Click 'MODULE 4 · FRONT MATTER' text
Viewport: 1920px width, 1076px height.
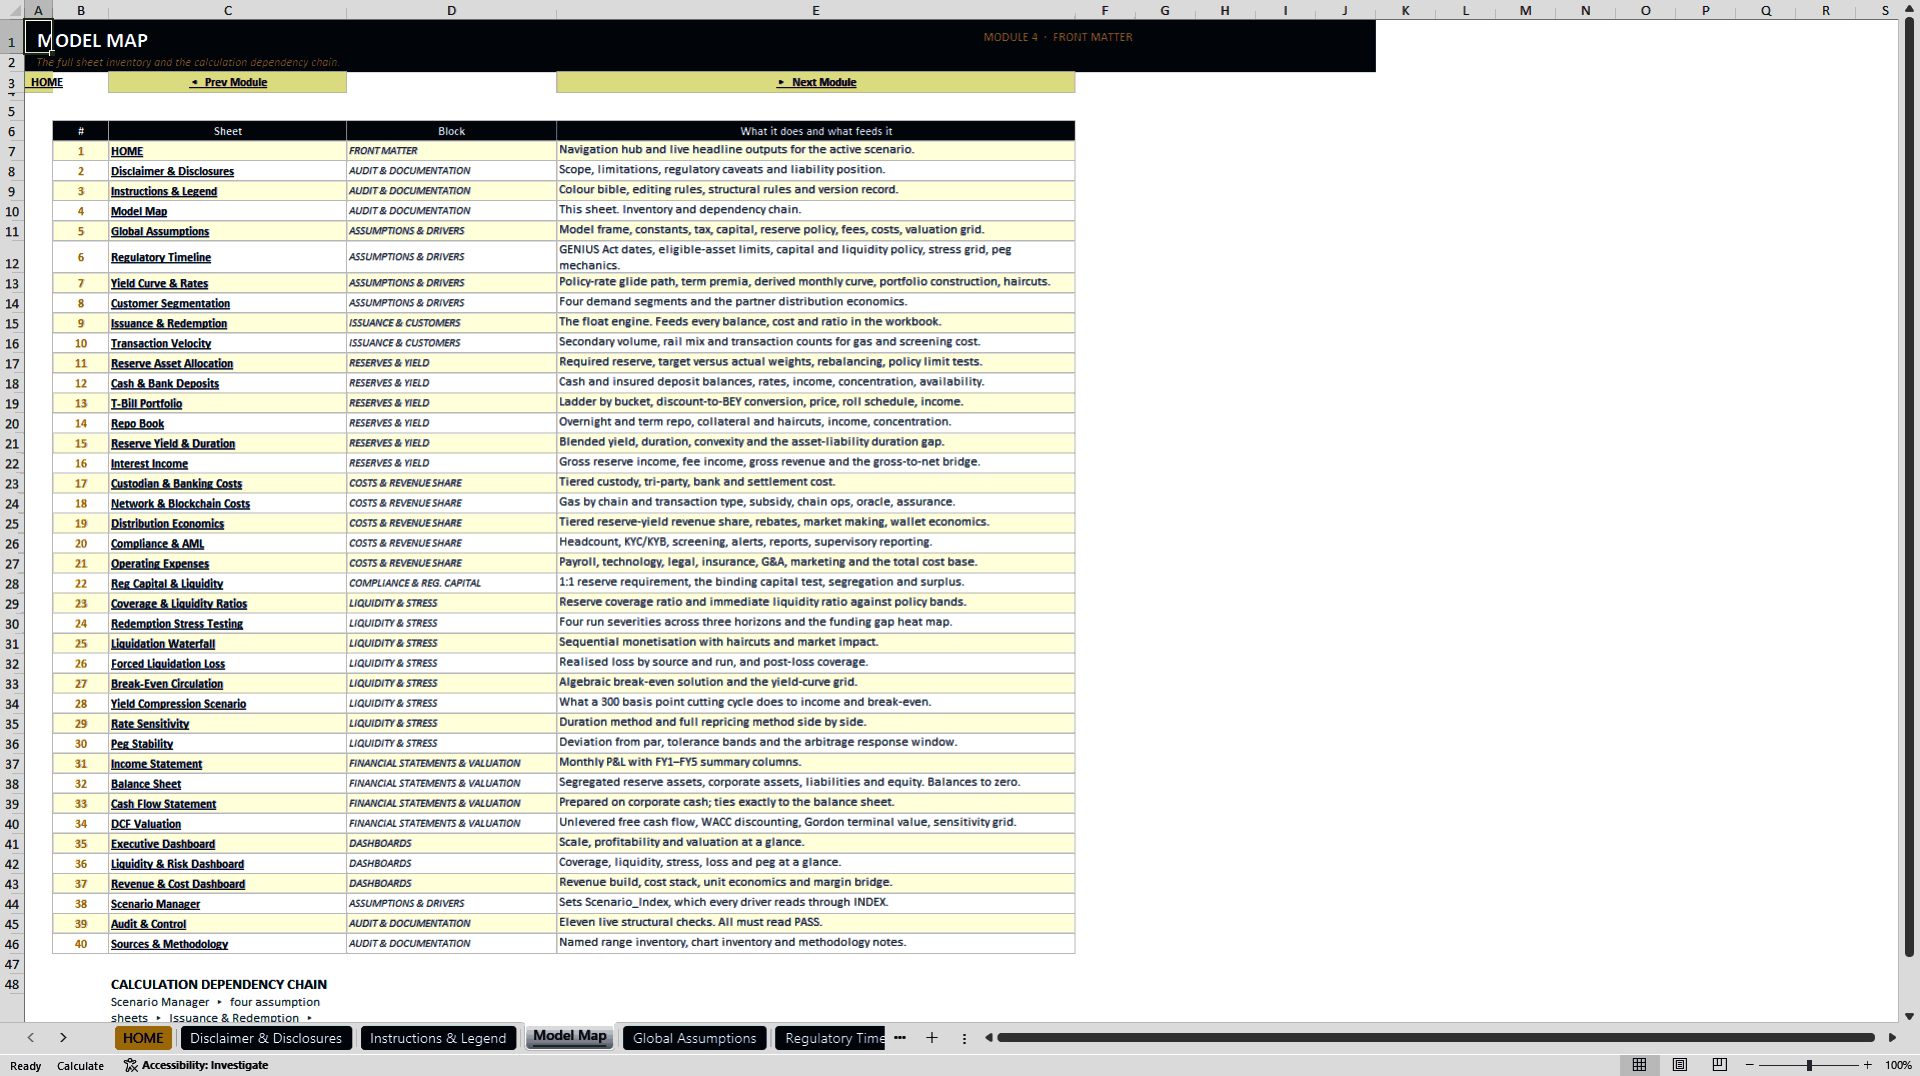pyautogui.click(x=1058, y=37)
